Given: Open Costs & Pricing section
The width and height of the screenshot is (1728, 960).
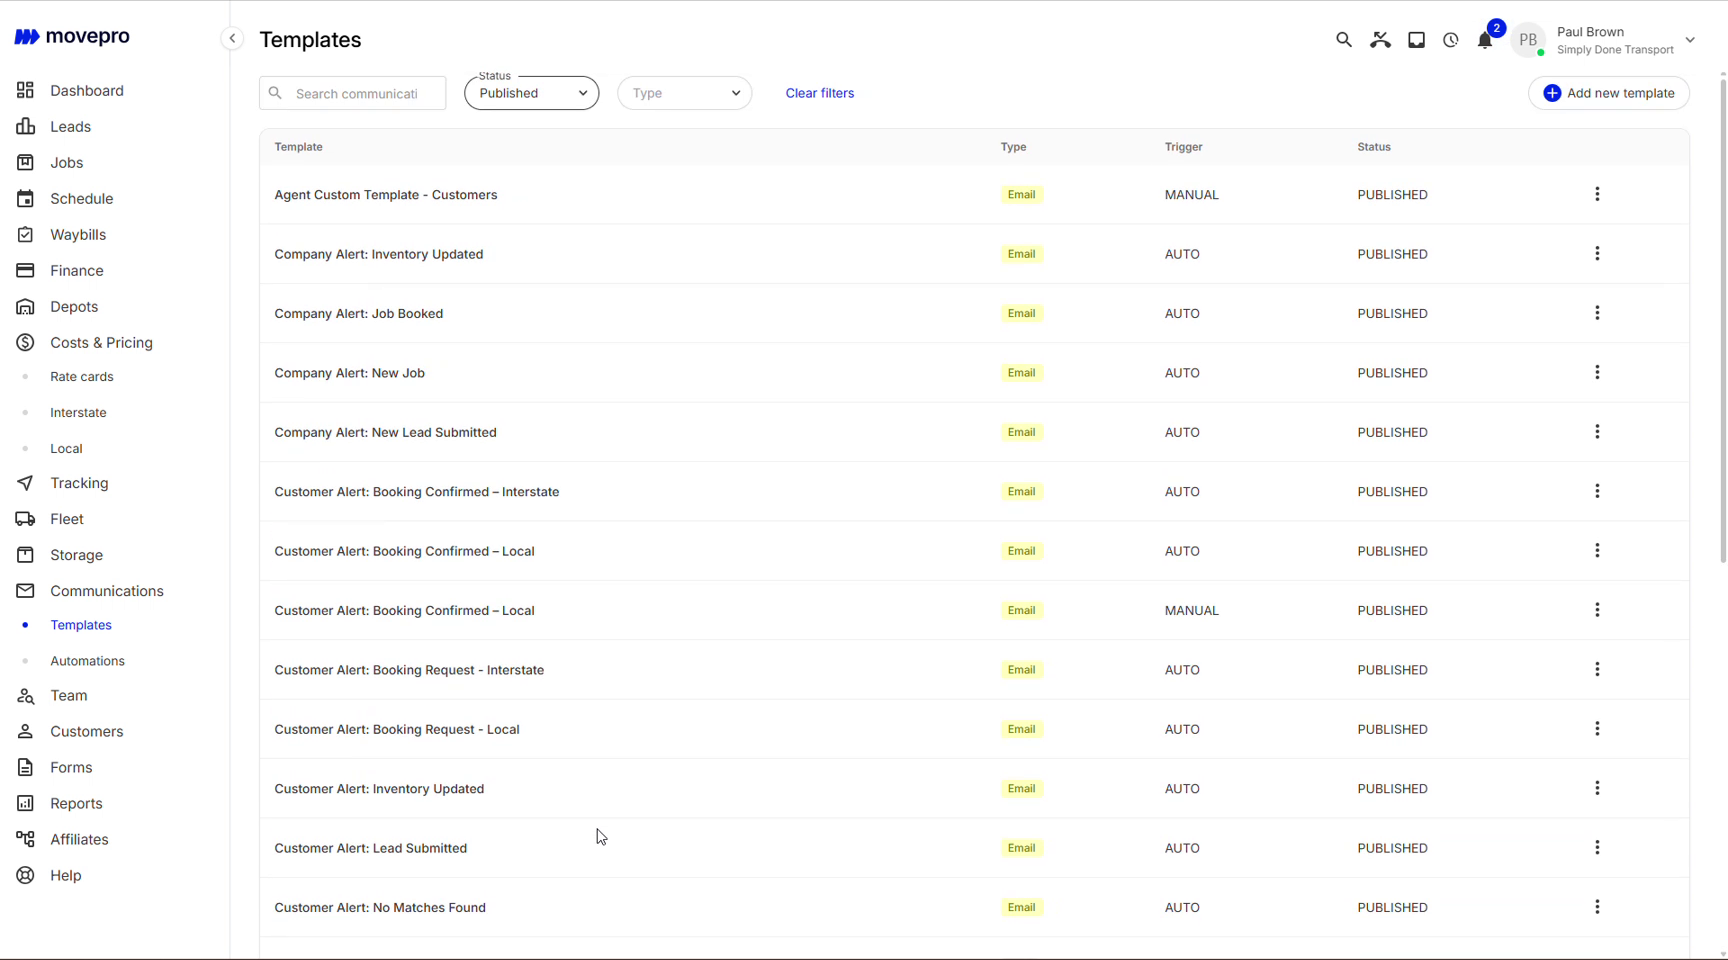Looking at the screenshot, I should 101,342.
